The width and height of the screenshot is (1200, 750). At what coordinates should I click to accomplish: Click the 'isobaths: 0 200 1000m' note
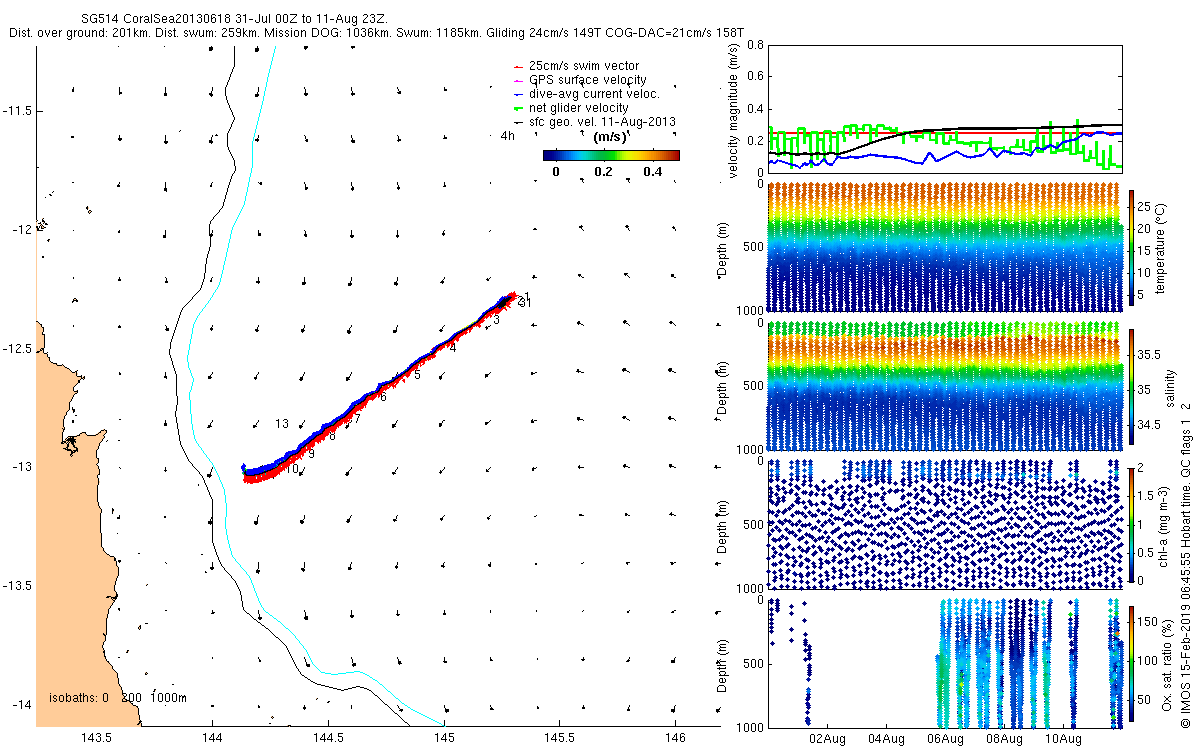(118, 697)
